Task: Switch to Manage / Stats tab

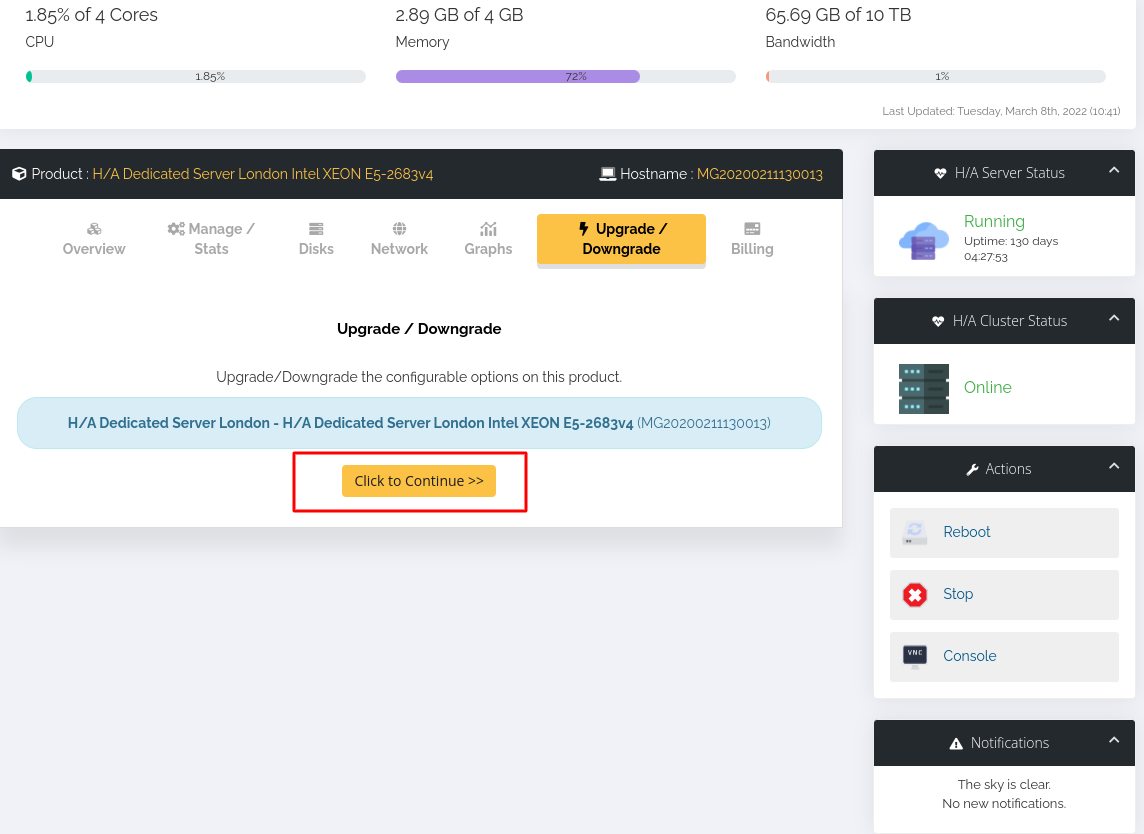Action: tap(211, 239)
